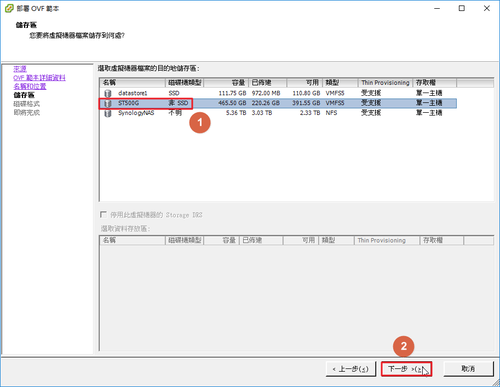This screenshot has height=387, width=500.
Task: Click the NFS type cell
Action: [x=331, y=113]
